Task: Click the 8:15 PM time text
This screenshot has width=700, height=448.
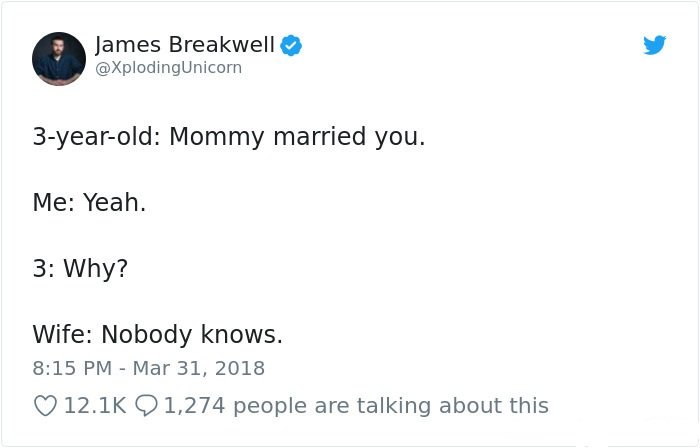Action: click(x=72, y=369)
